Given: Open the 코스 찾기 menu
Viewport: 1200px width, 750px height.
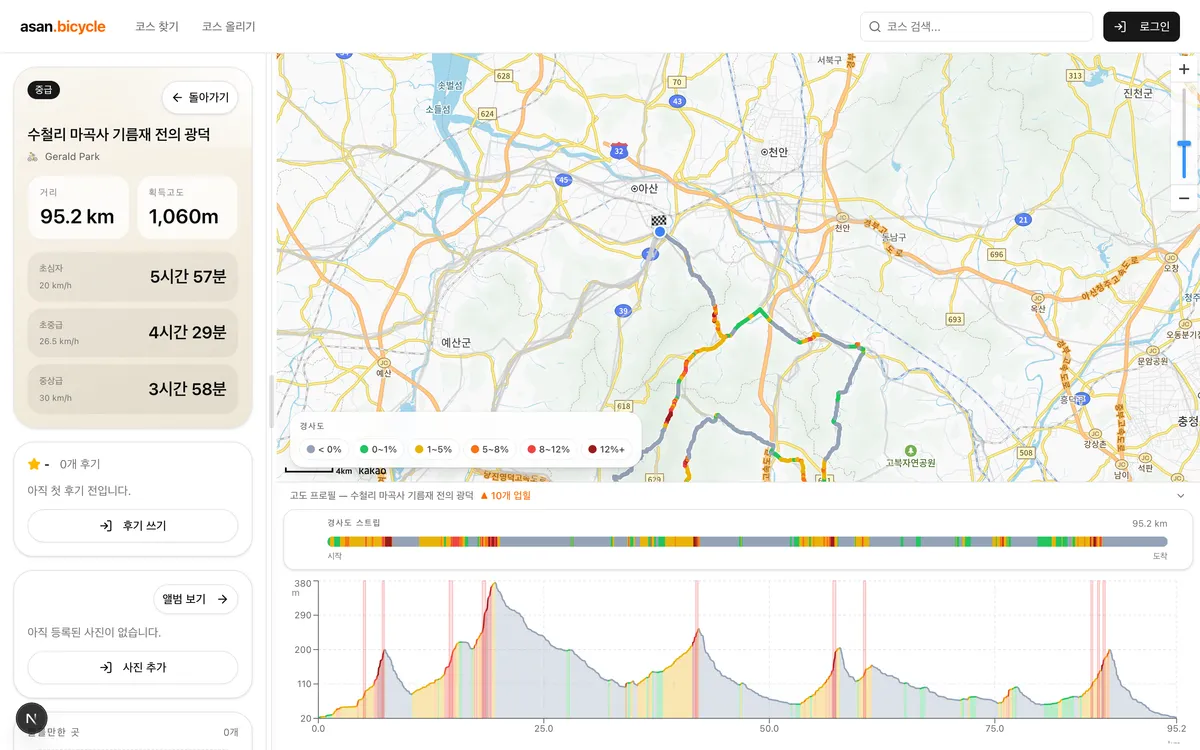Looking at the screenshot, I should (x=157, y=27).
